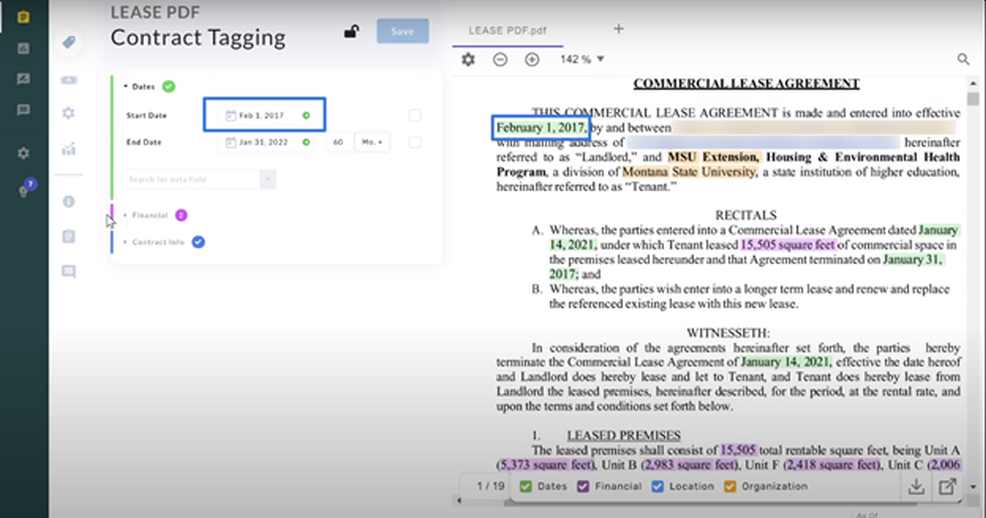Open document in new window icon
The height and width of the screenshot is (518, 986).
[x=947, y=487]
